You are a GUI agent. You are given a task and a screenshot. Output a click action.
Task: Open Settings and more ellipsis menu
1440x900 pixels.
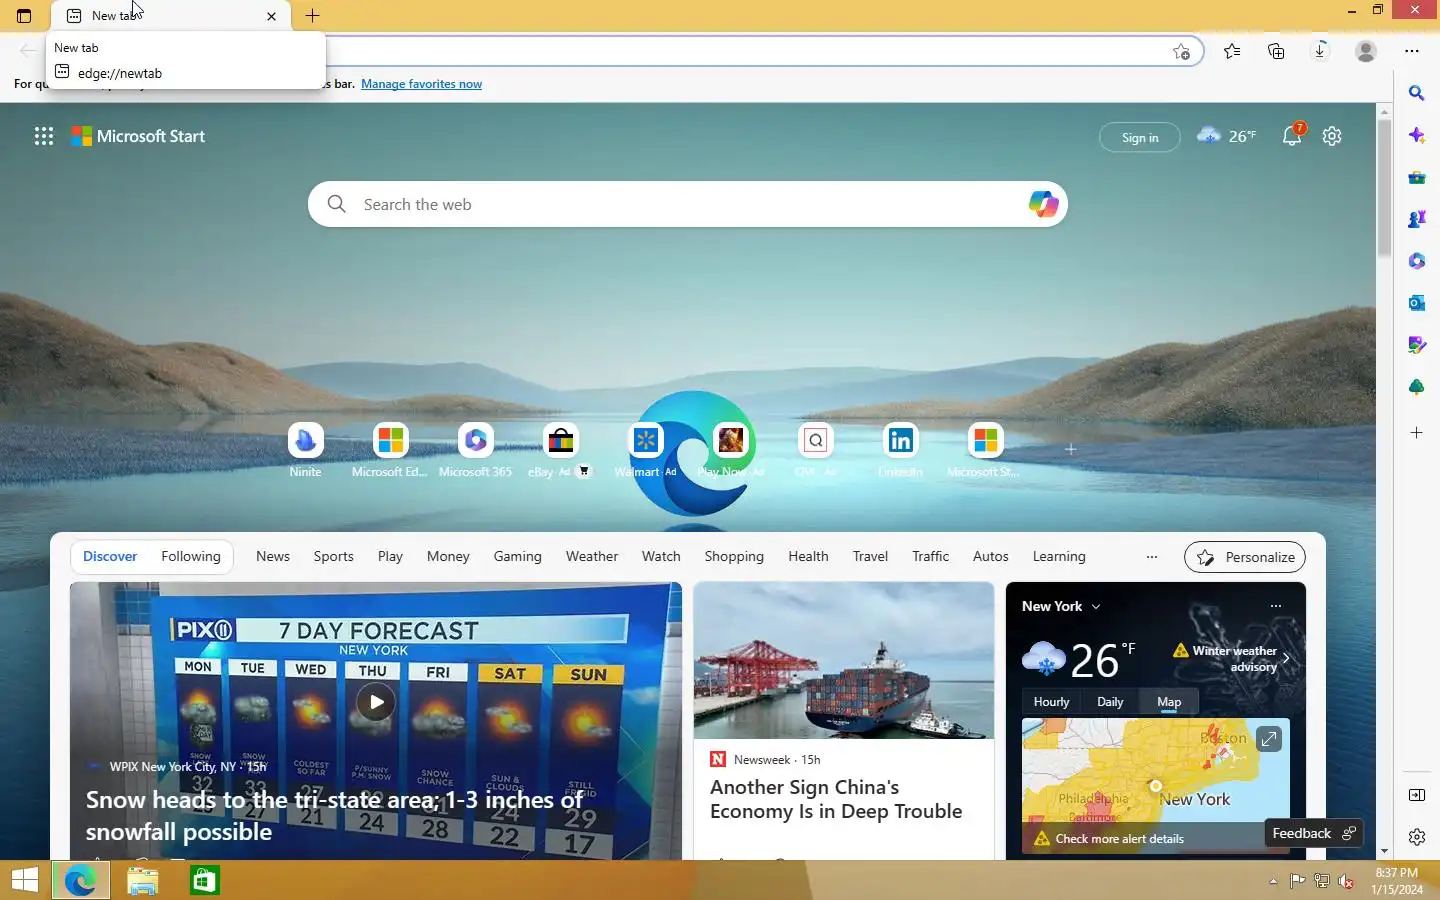pyautogui.click(x=1412, y=51)
